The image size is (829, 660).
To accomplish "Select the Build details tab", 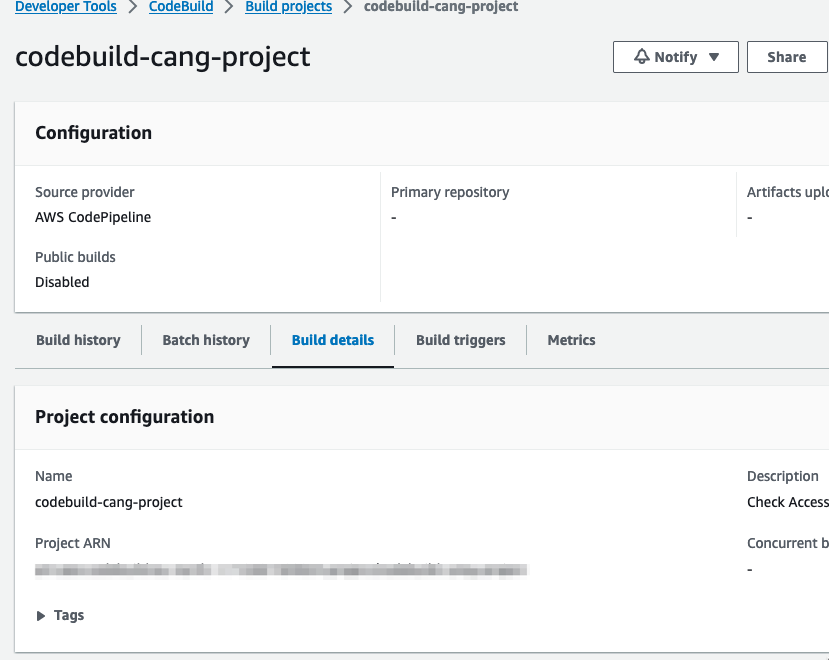I will click(332, 339).
